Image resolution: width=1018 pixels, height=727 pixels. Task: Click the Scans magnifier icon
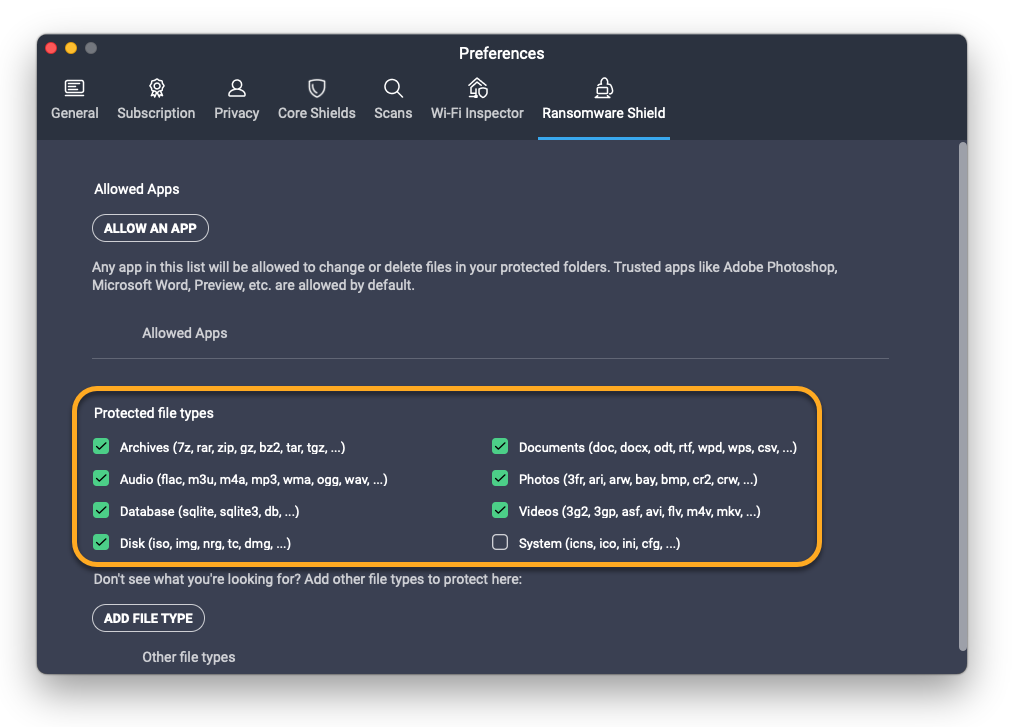[393, 88]
